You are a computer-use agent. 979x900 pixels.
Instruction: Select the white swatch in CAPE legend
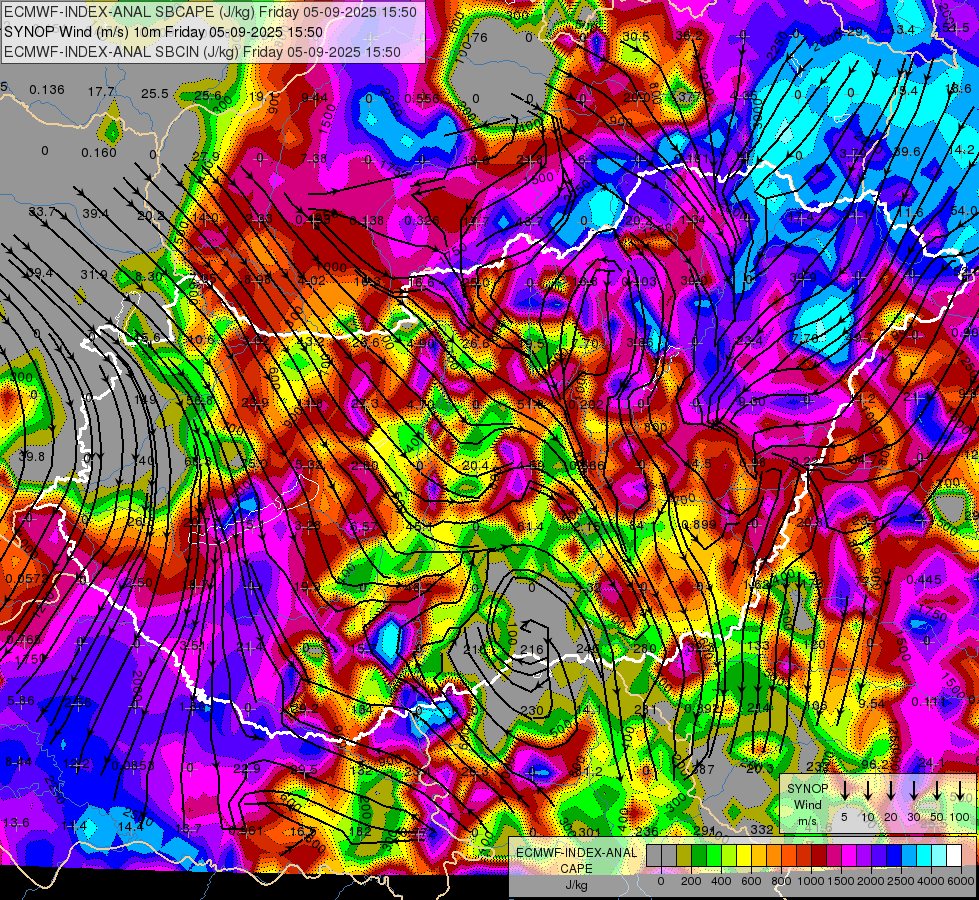tap(954, 856)
